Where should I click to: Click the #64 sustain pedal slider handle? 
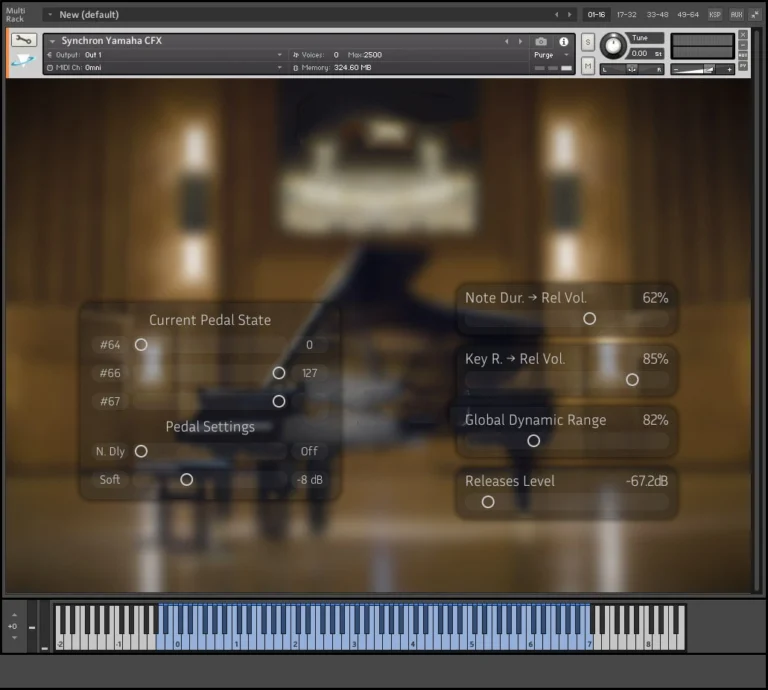coord(141,345)
